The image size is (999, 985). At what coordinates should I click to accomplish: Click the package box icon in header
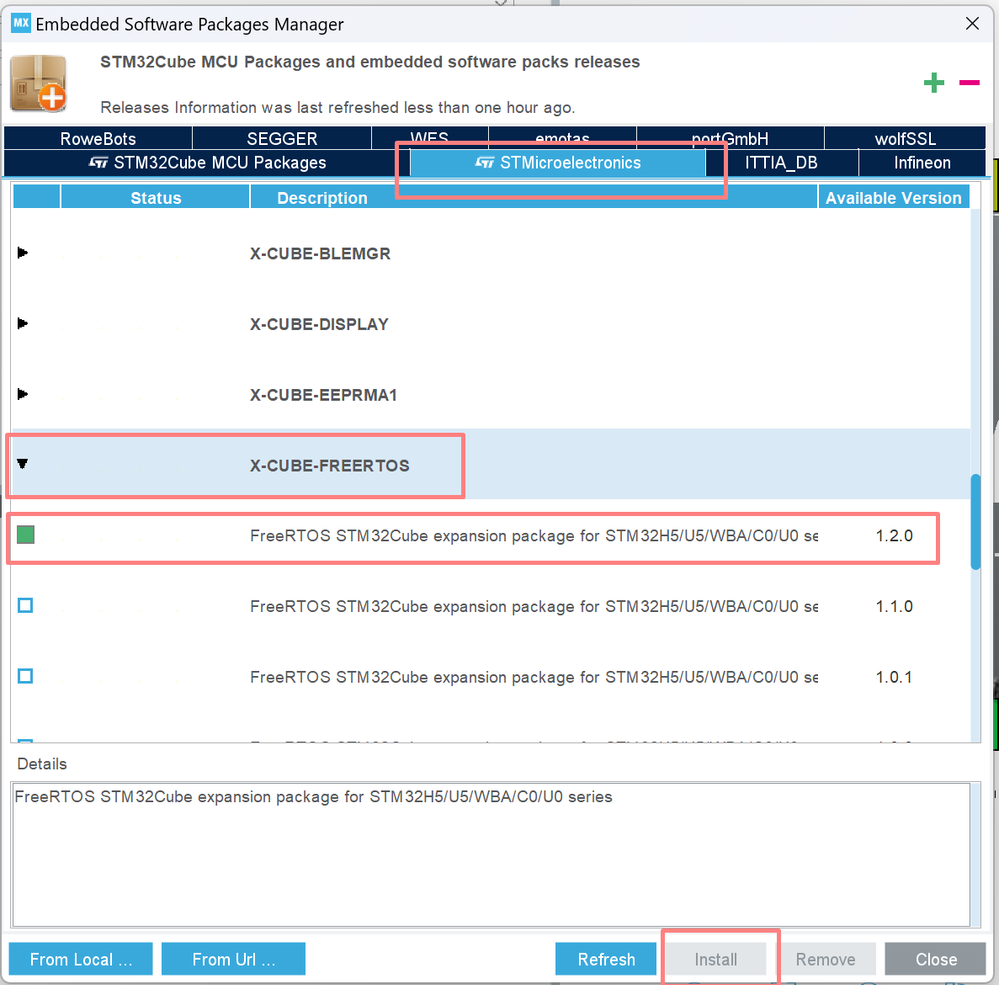point(38,83)
